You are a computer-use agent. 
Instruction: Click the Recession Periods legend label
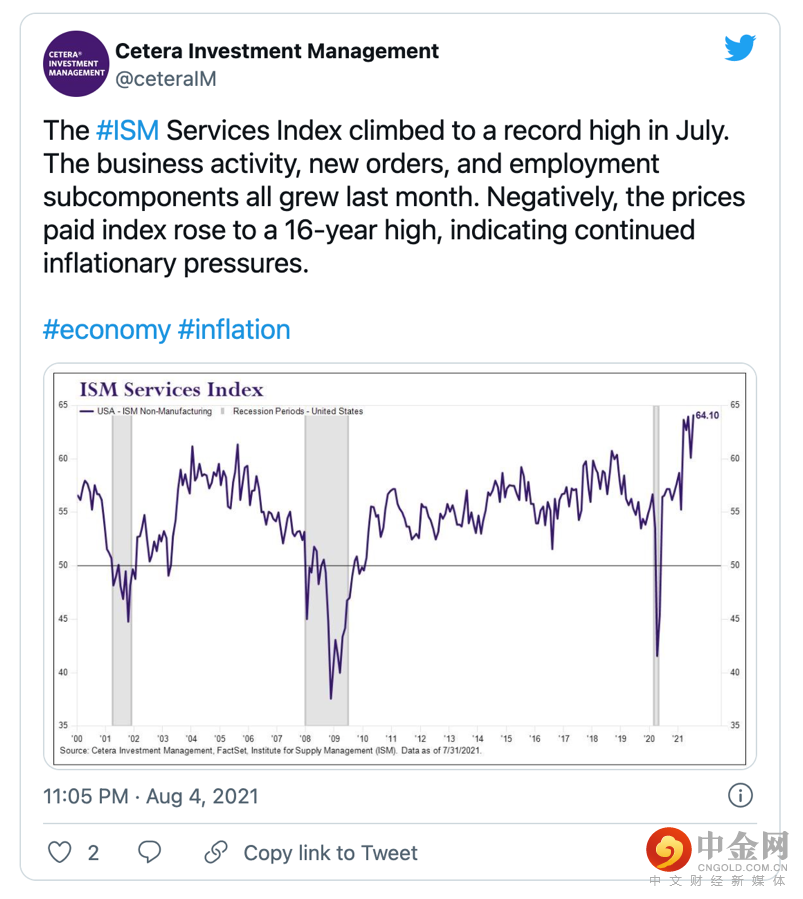tap(298, 411)
